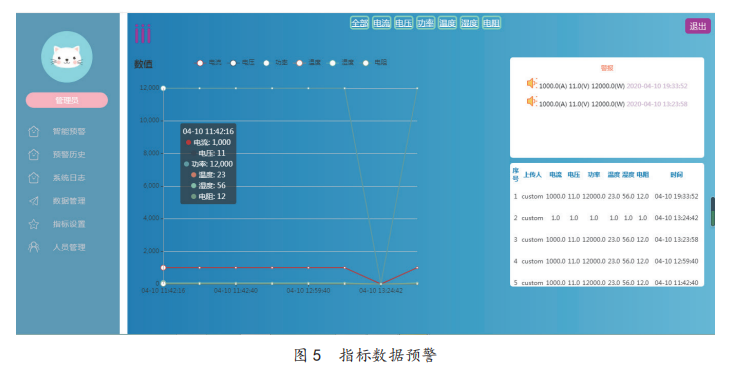Click table time cell 04-10 12:59:40
The height and width of the screenshot is (373, 747).
point(676,261)
